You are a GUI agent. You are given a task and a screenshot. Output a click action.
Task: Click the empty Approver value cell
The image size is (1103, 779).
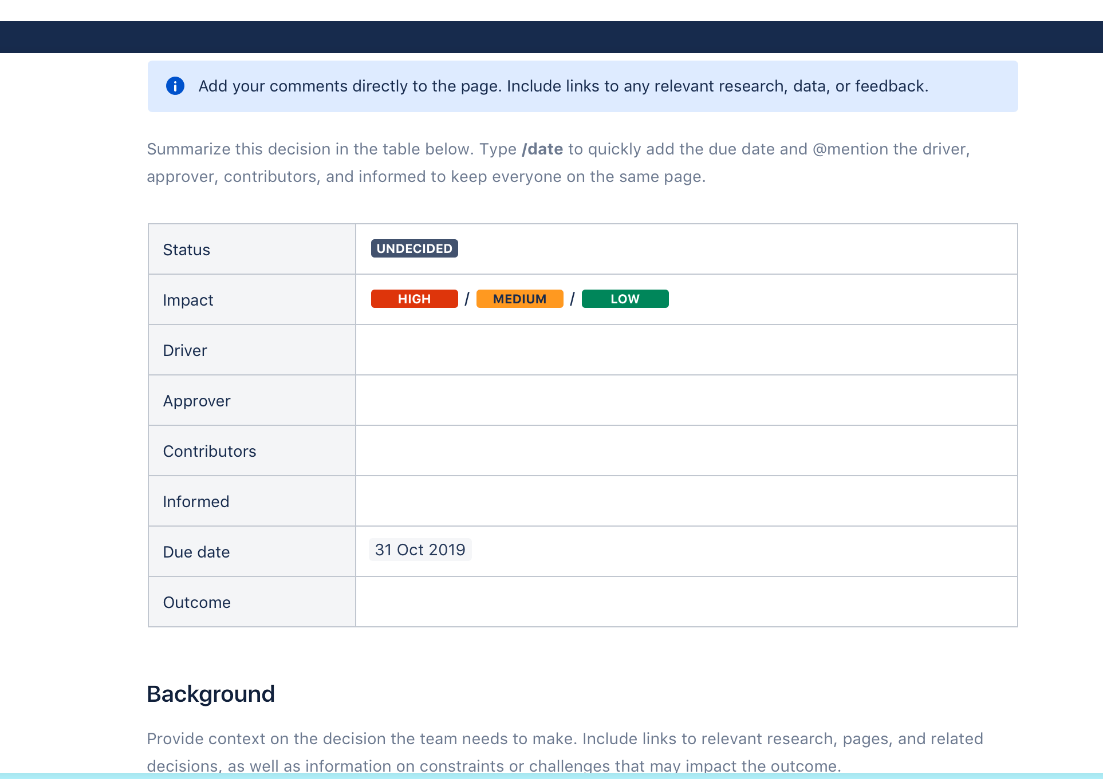tap(687, 400)
